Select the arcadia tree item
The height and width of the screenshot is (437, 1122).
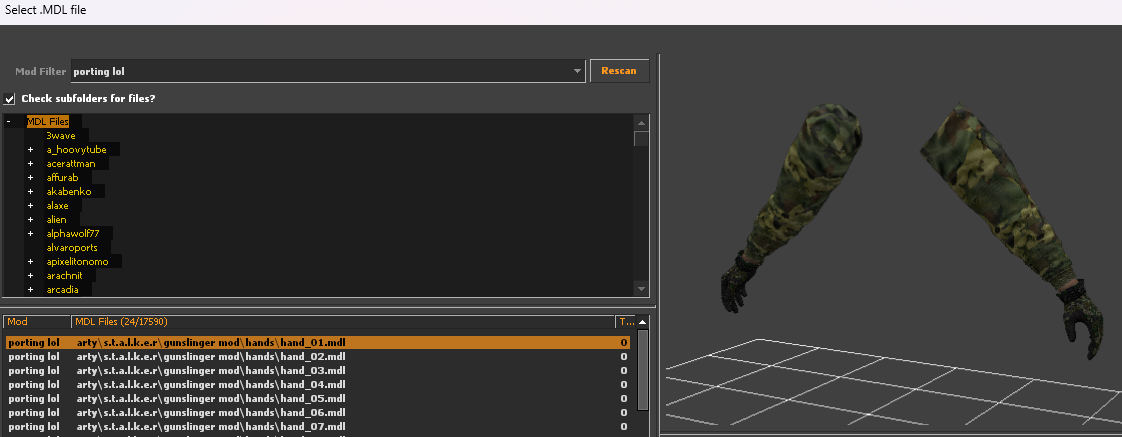(63, 290)
